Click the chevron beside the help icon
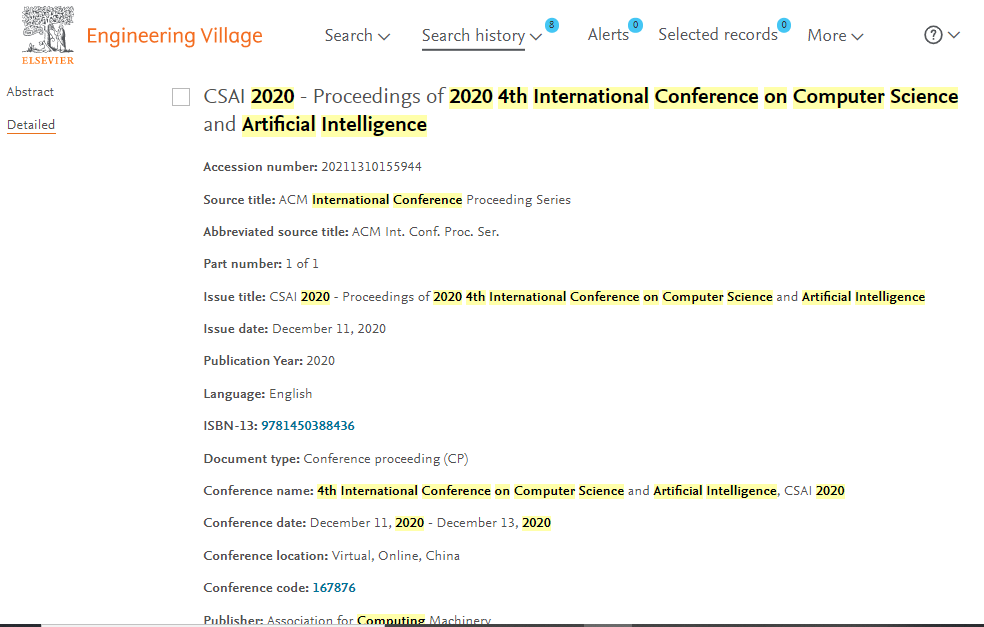The width and height of the screenshot is (984, 627). [x=954, y=35]
